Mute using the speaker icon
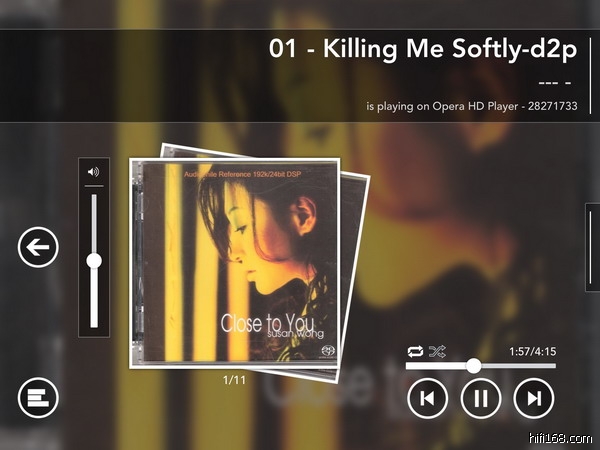This screenshot has height=450, width=600. click(x=93, y=172)
